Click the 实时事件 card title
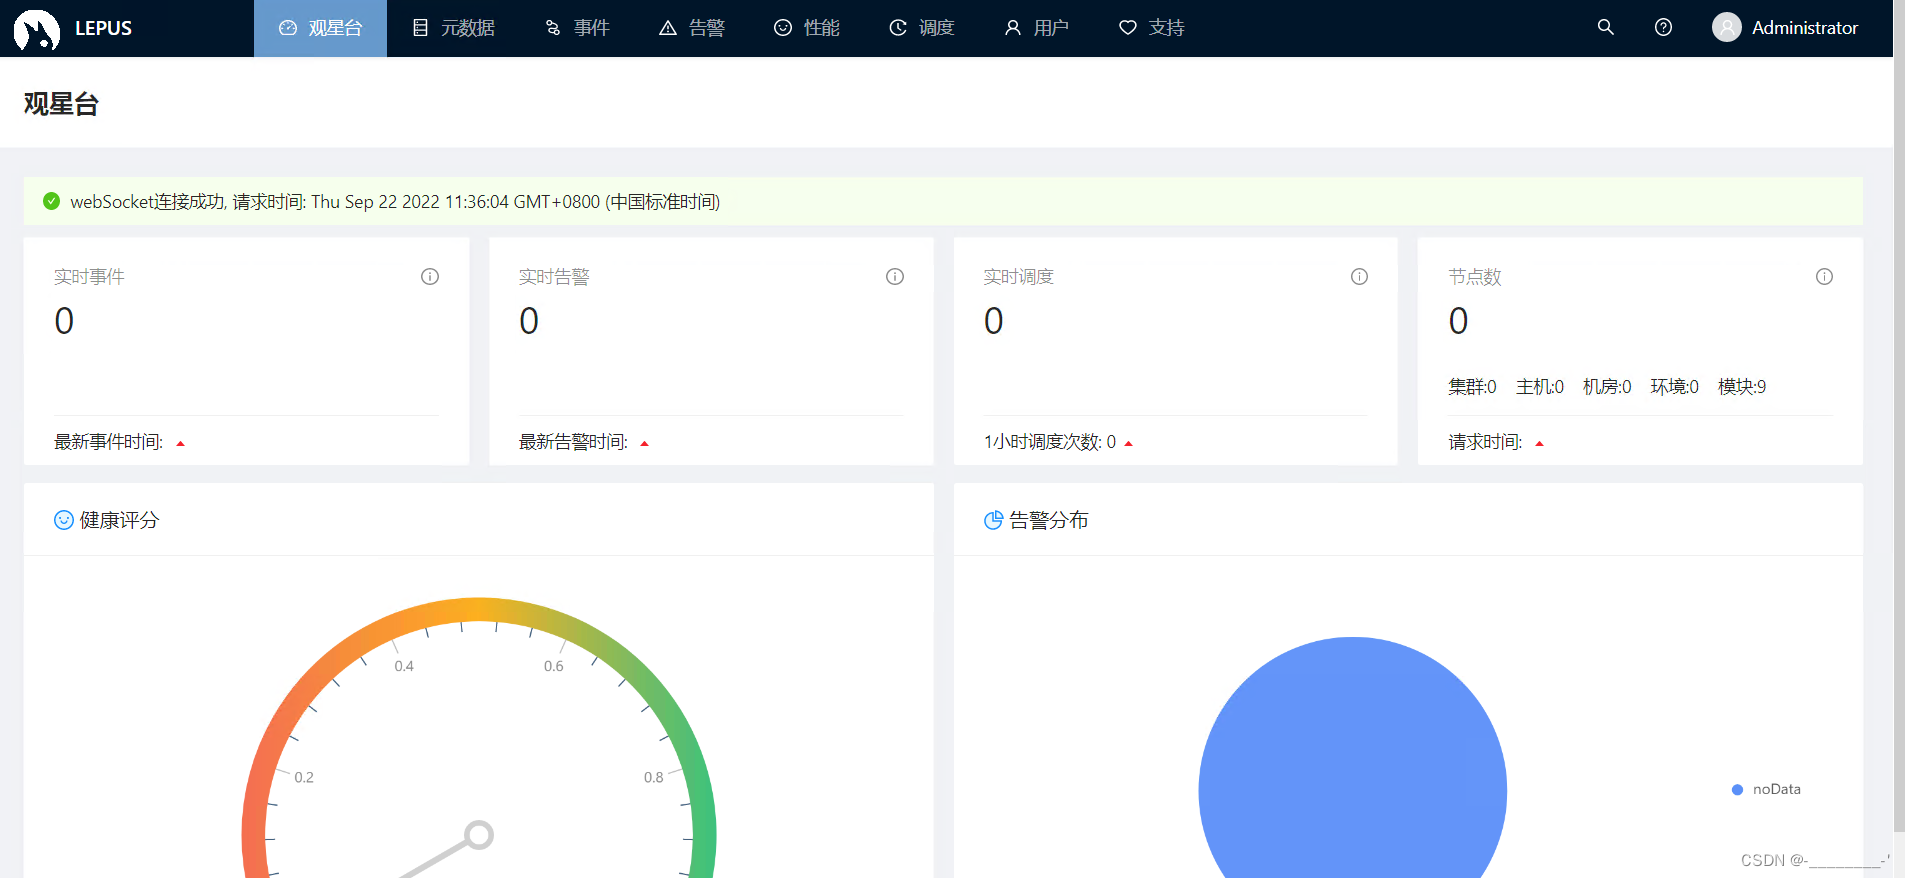1905x878 pixels. [x=89, y=277]
